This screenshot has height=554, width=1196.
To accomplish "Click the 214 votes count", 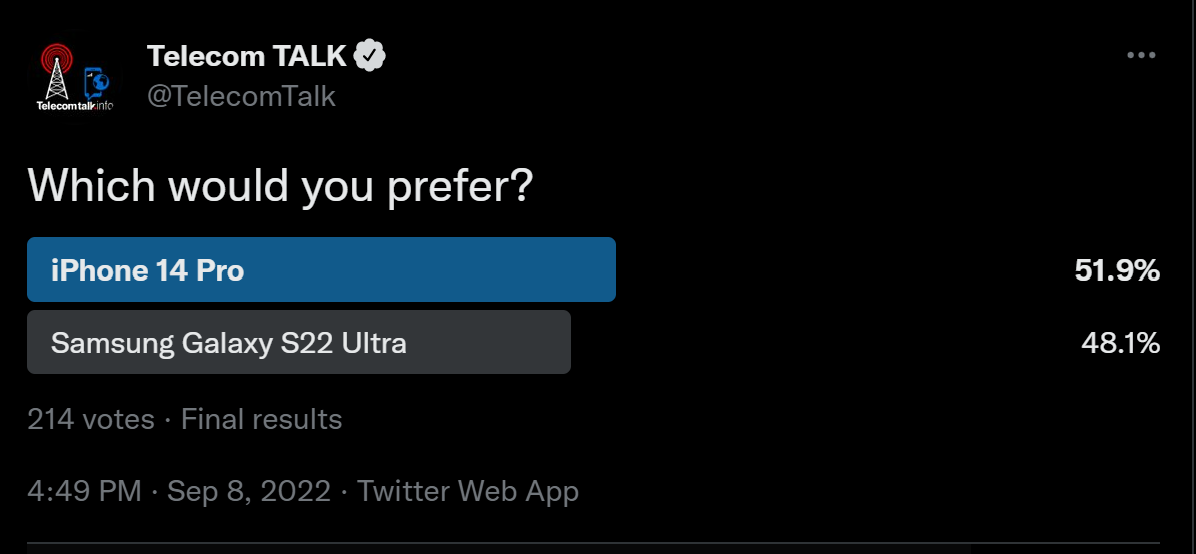I will [x=91, y=419].
